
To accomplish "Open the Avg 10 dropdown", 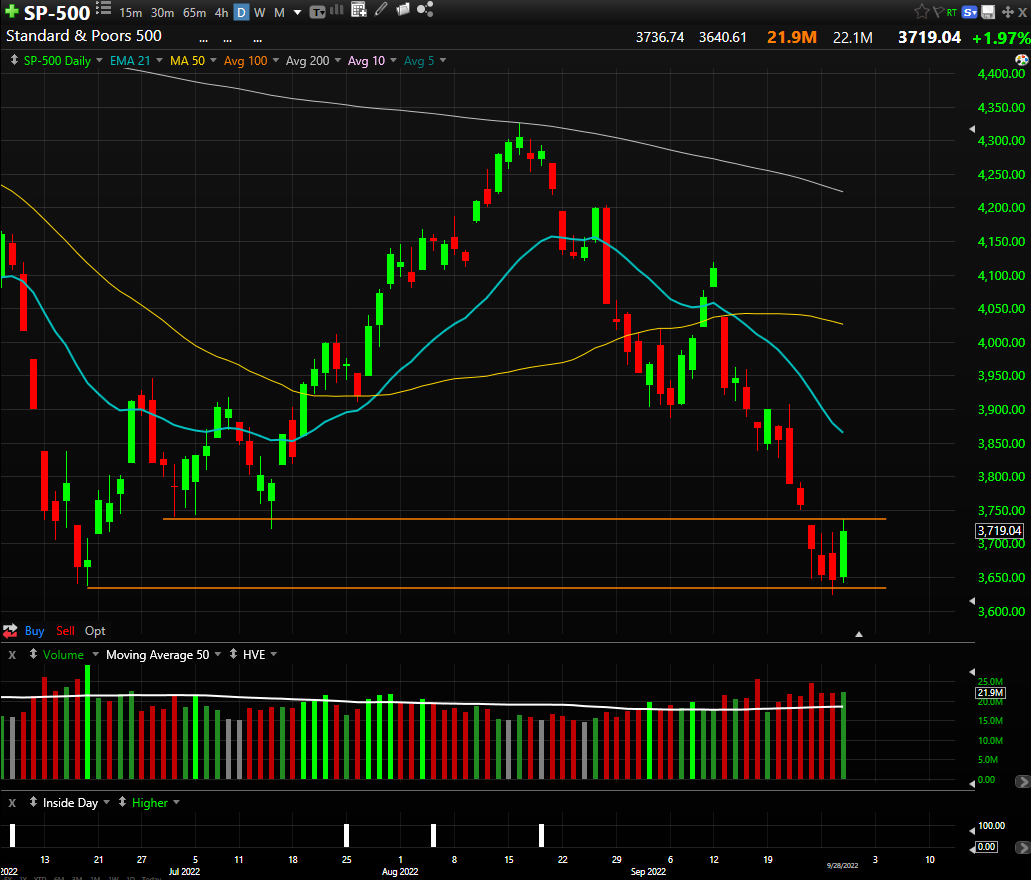I will click(393, 61).
